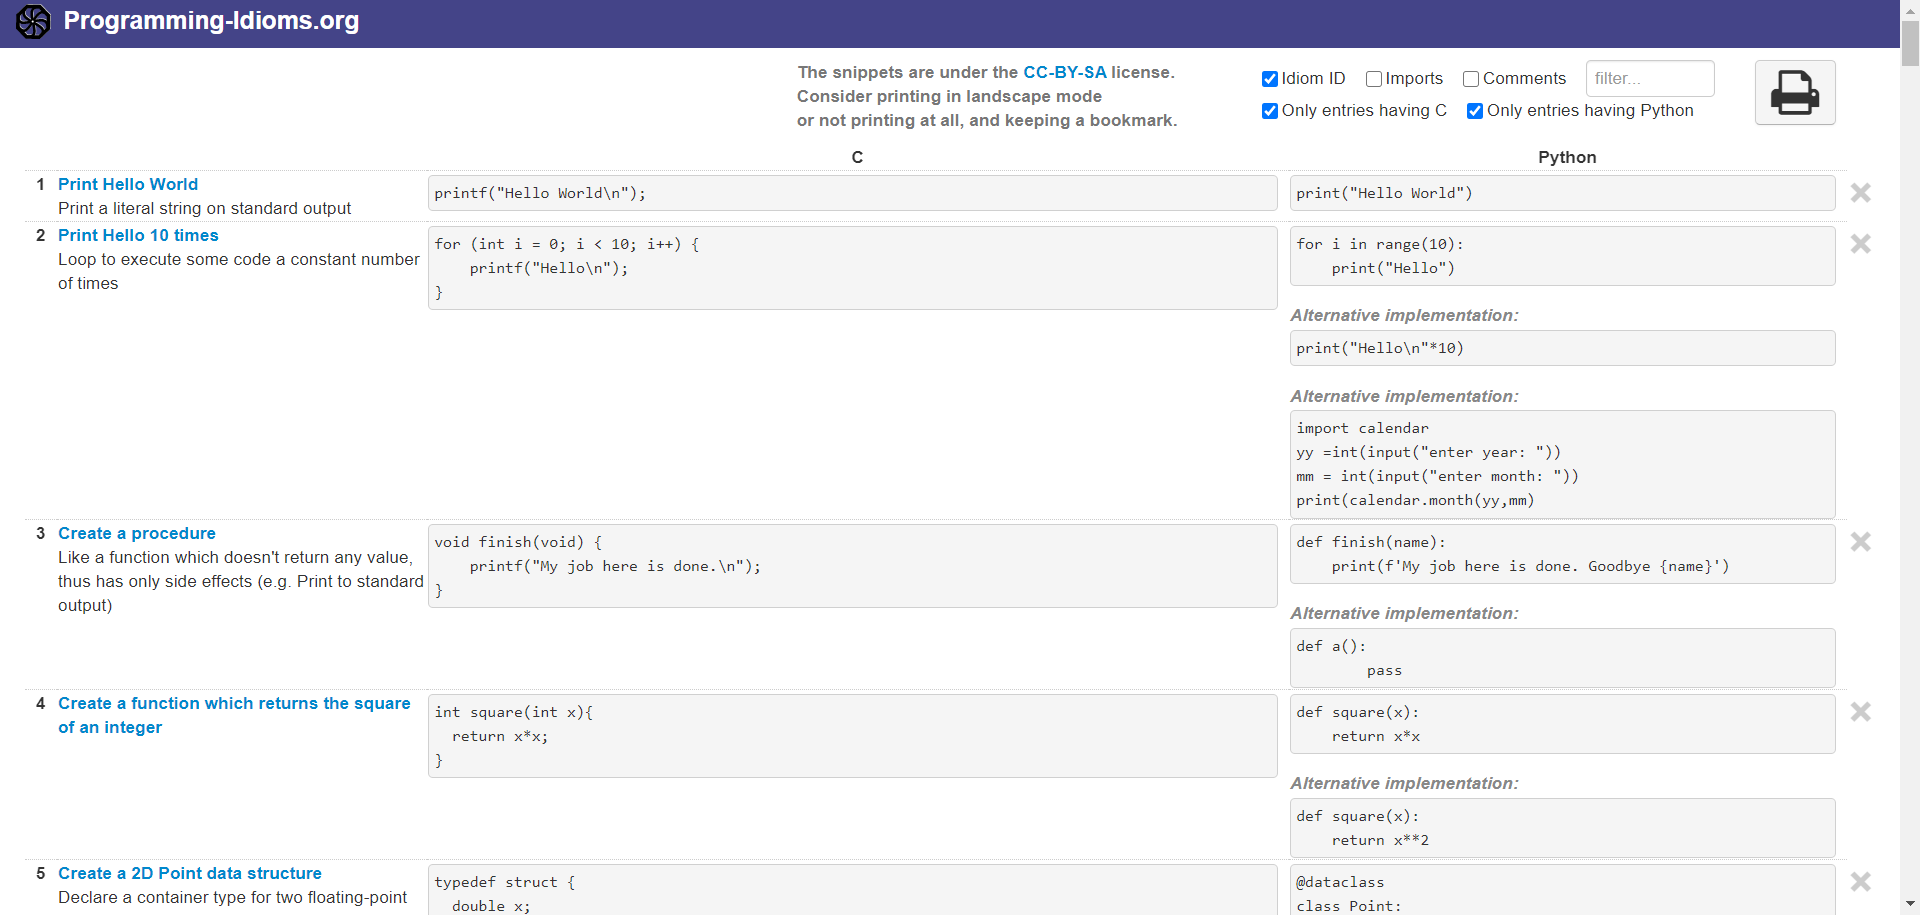Open the Create a procedure idiom
The height and width of the screenshot is (915, 1920).
pos(137,533)
